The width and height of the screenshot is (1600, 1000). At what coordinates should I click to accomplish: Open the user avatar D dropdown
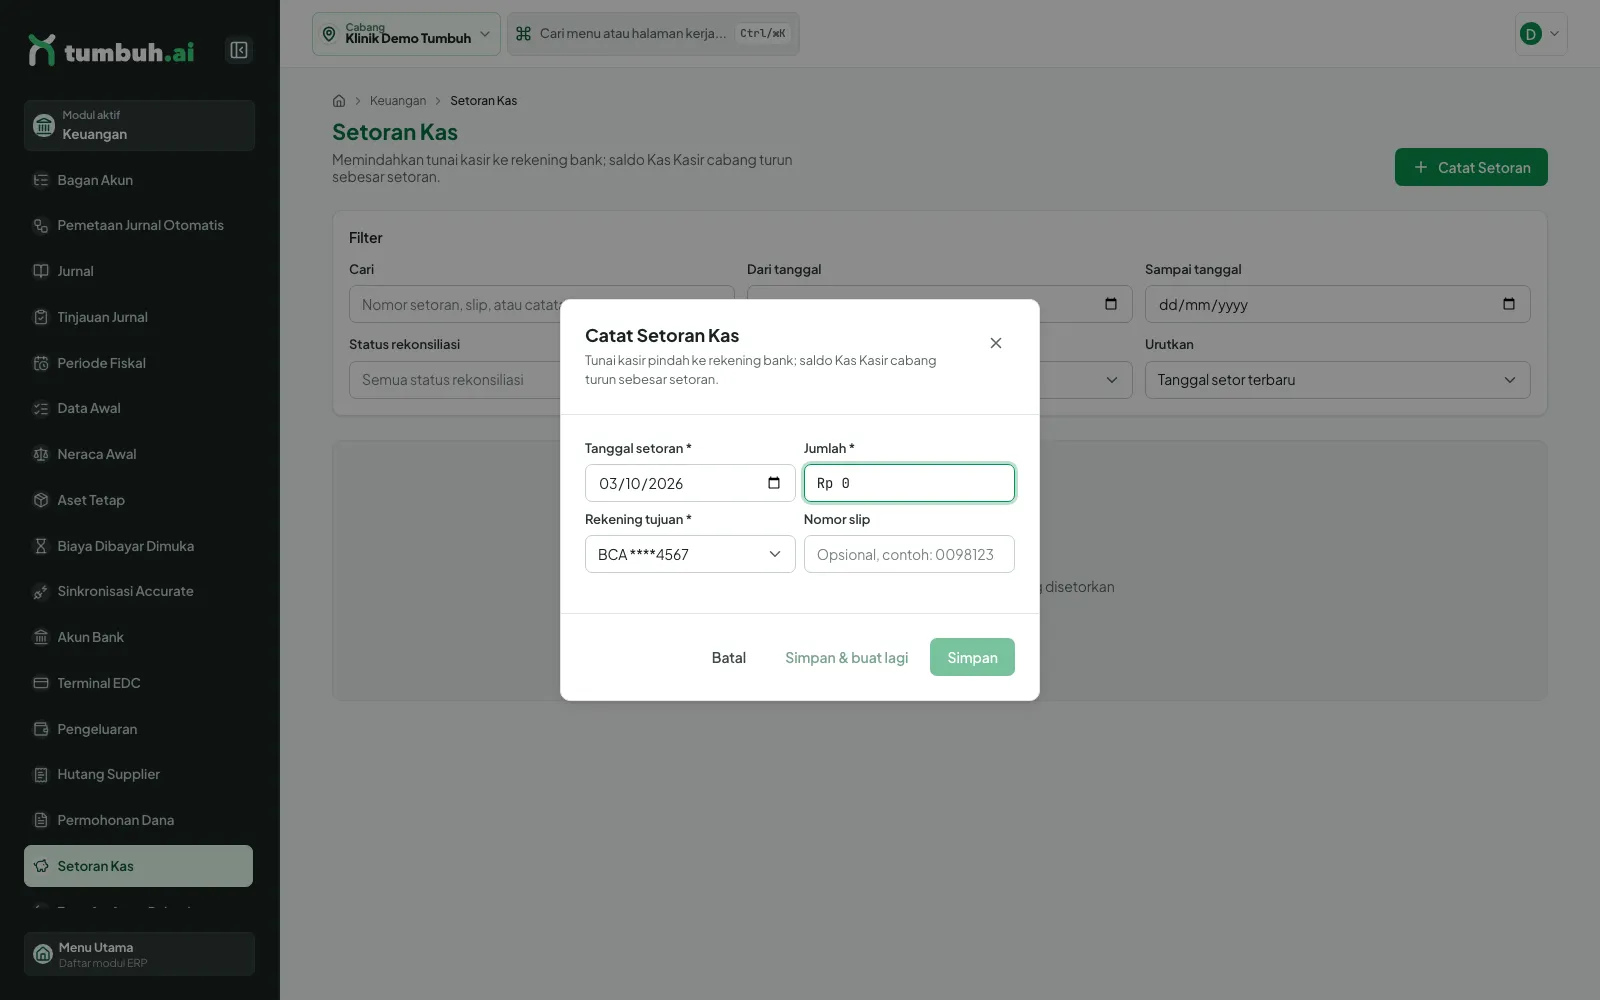click(1541, 34)
